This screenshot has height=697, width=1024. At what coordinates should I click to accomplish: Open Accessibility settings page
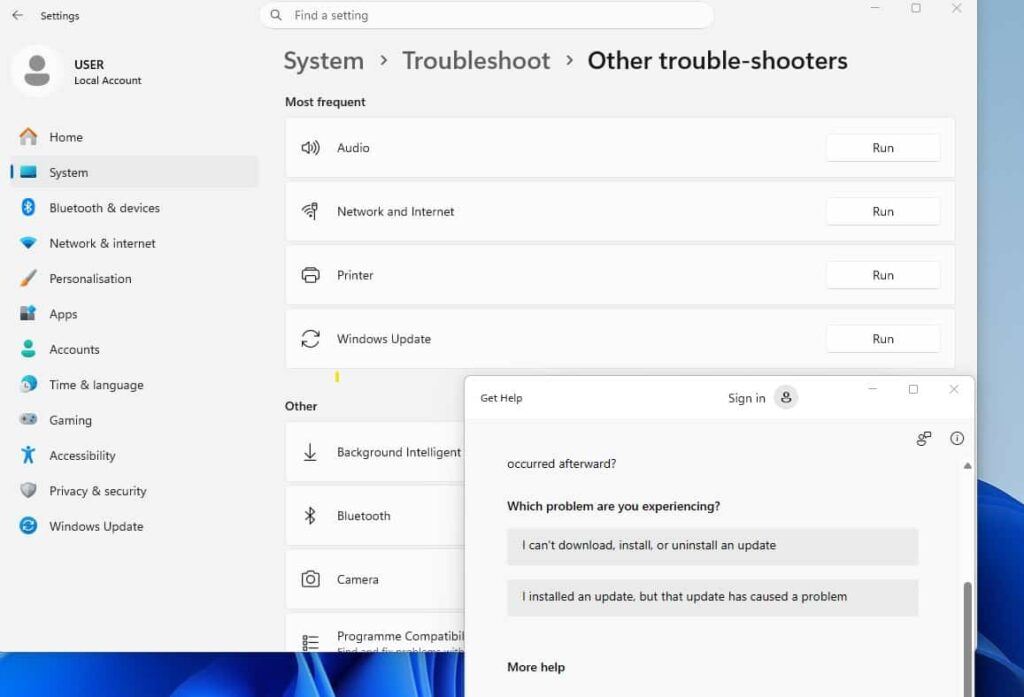(135, 455)
